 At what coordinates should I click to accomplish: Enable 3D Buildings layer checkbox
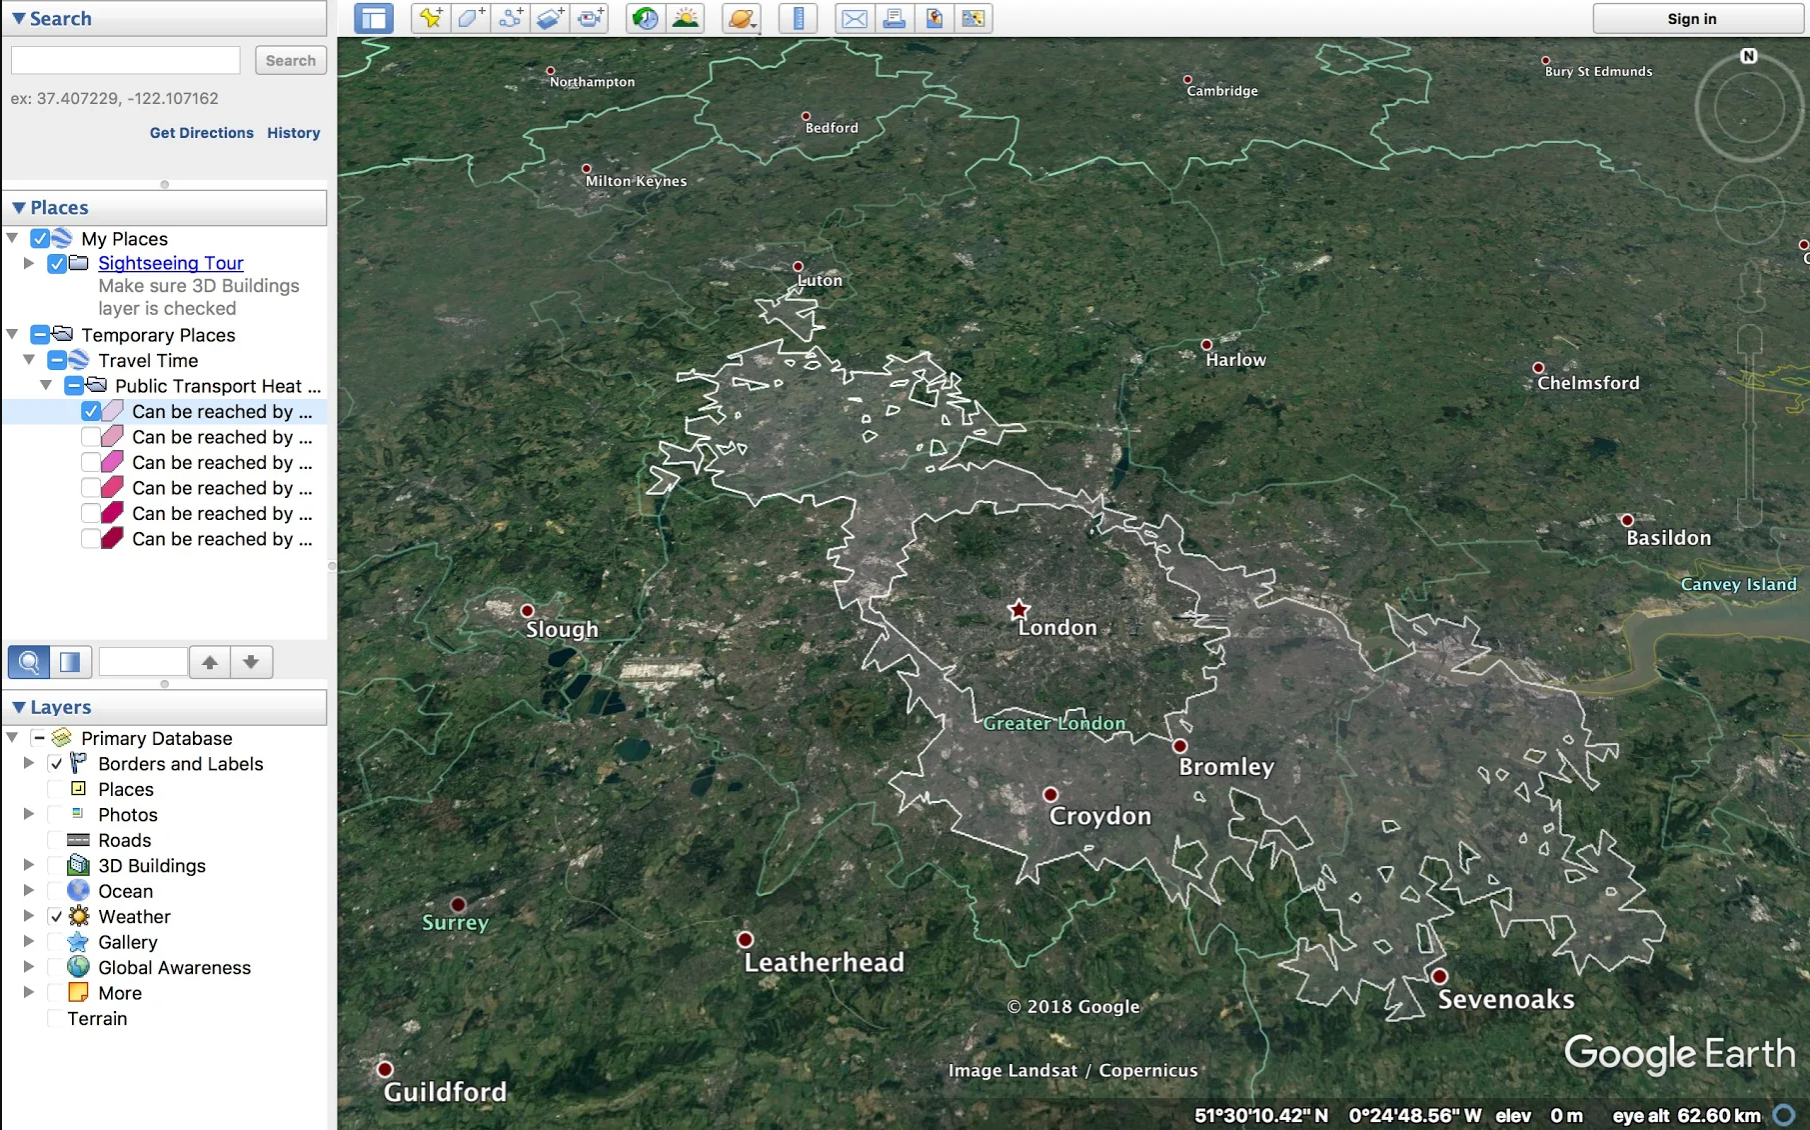click(x=56, y=866)
